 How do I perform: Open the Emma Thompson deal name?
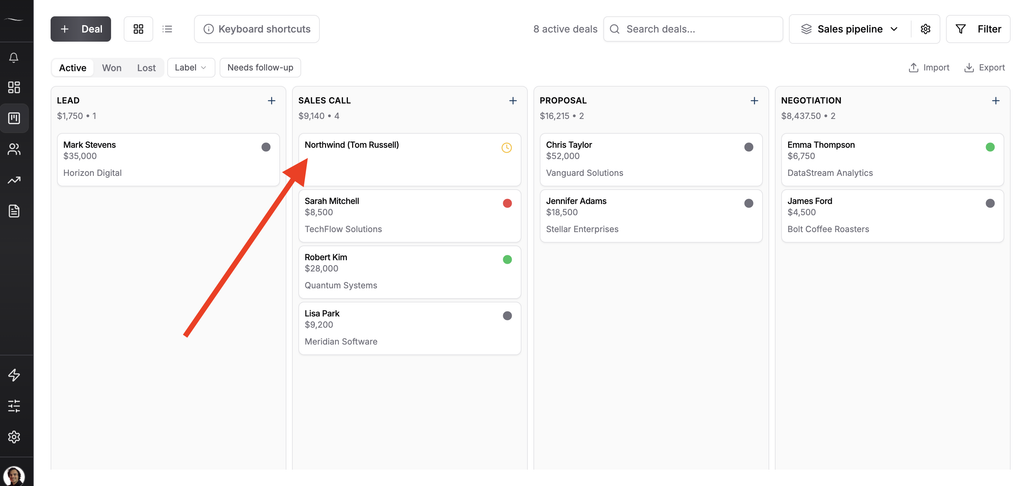(x=821, y=145)
